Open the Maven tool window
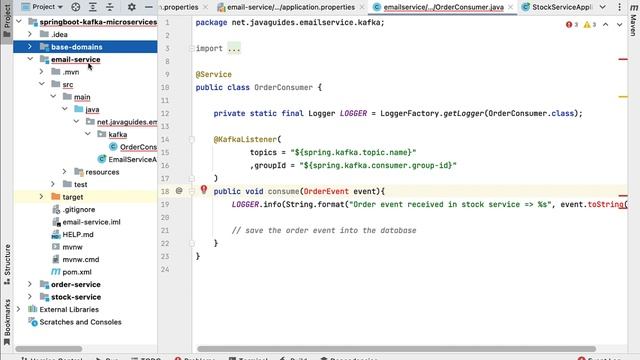The image size is (640, 360). (x=633, y=19)
